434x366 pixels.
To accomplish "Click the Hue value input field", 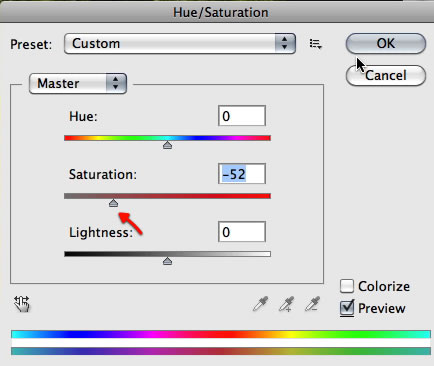I will point(242,116).
